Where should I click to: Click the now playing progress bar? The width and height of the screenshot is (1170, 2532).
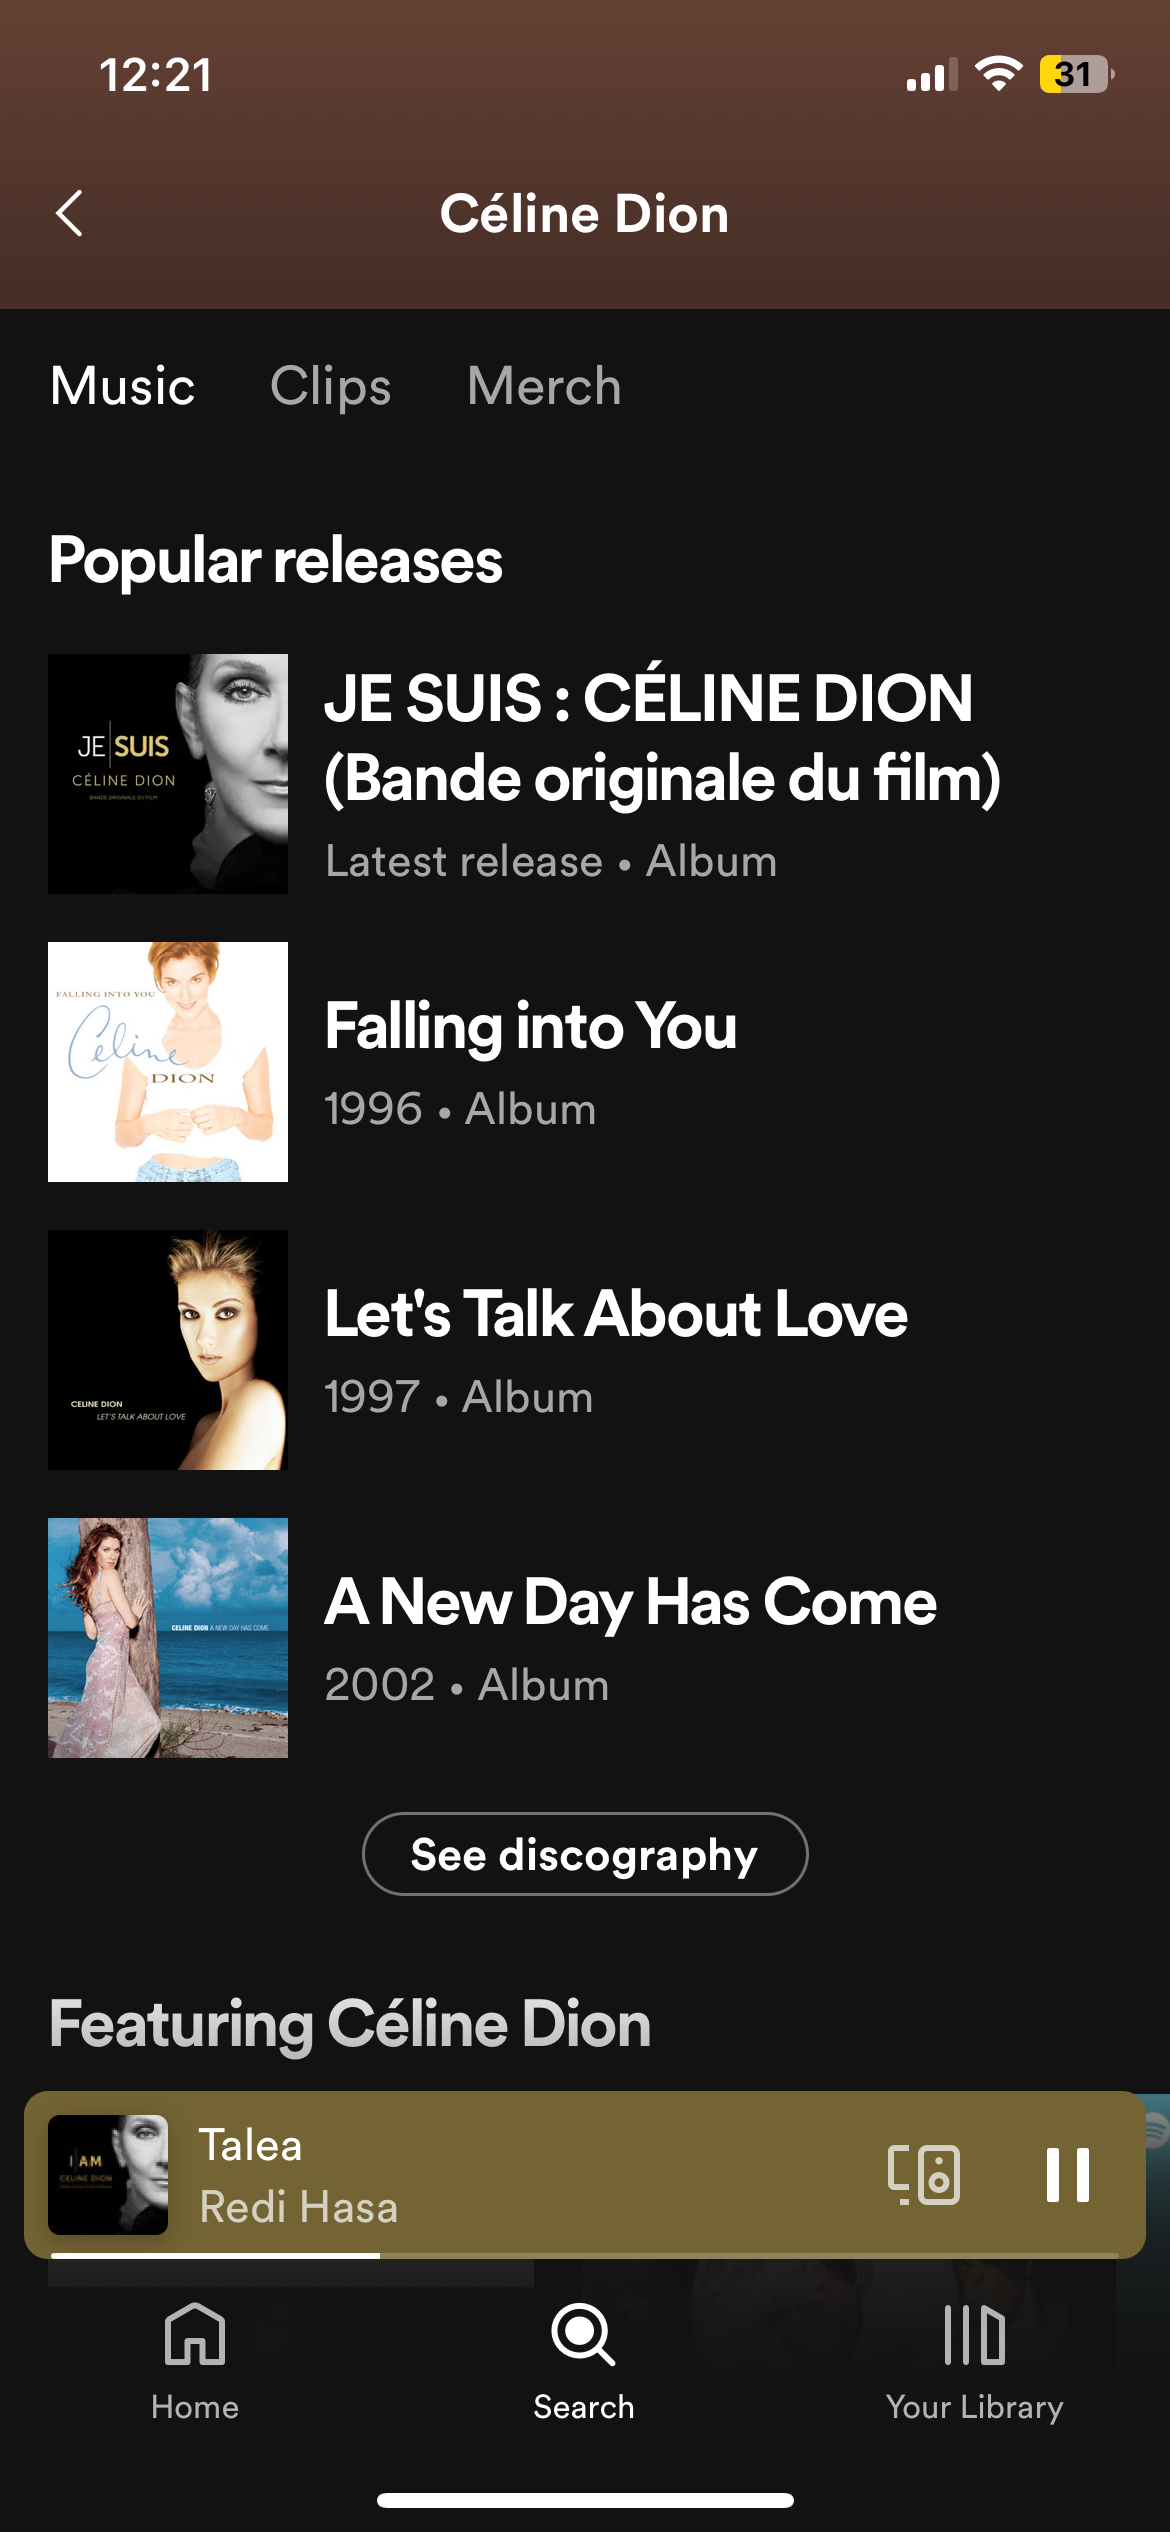(x=584, y=2256)
